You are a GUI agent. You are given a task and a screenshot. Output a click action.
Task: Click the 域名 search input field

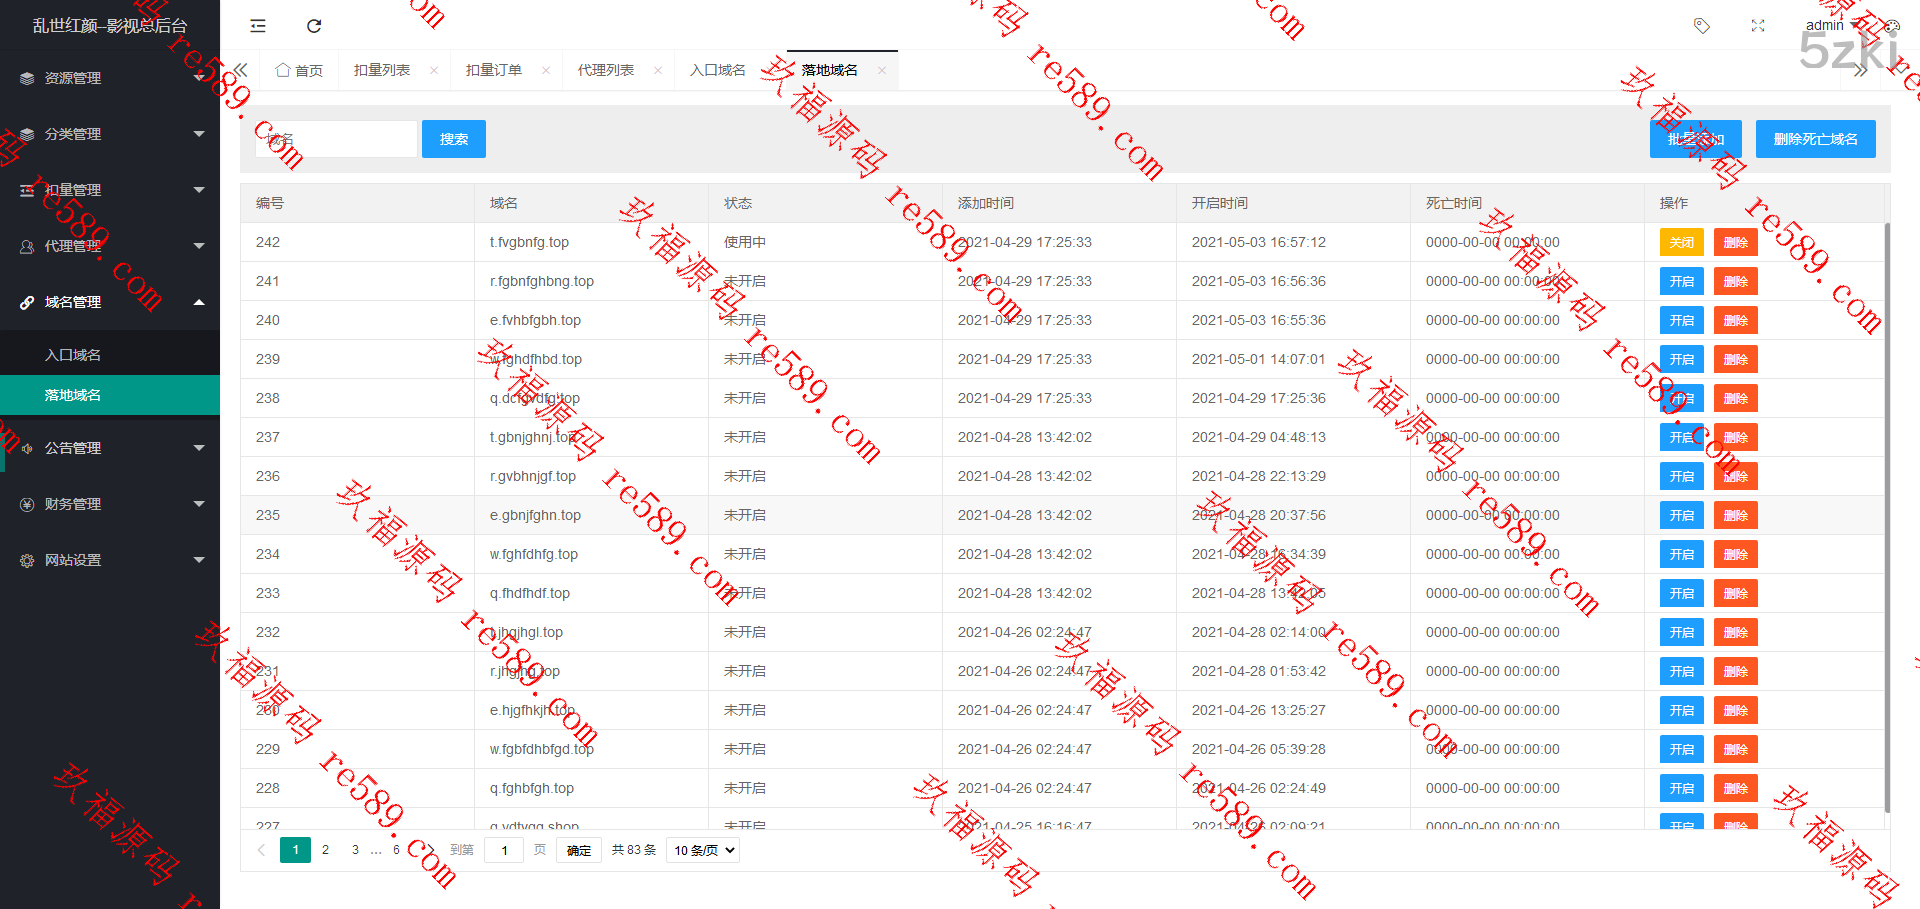point(336,139)
